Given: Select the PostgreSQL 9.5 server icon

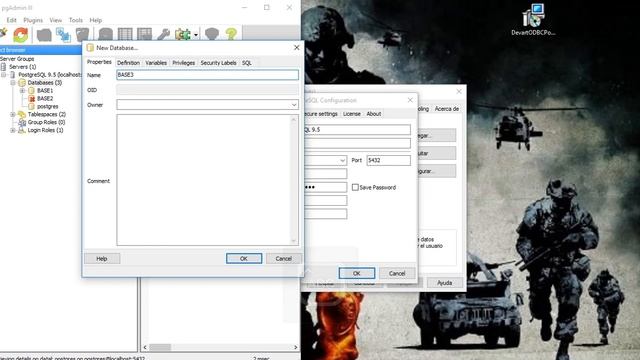Looking at the screenshot, I should [13, 75].
